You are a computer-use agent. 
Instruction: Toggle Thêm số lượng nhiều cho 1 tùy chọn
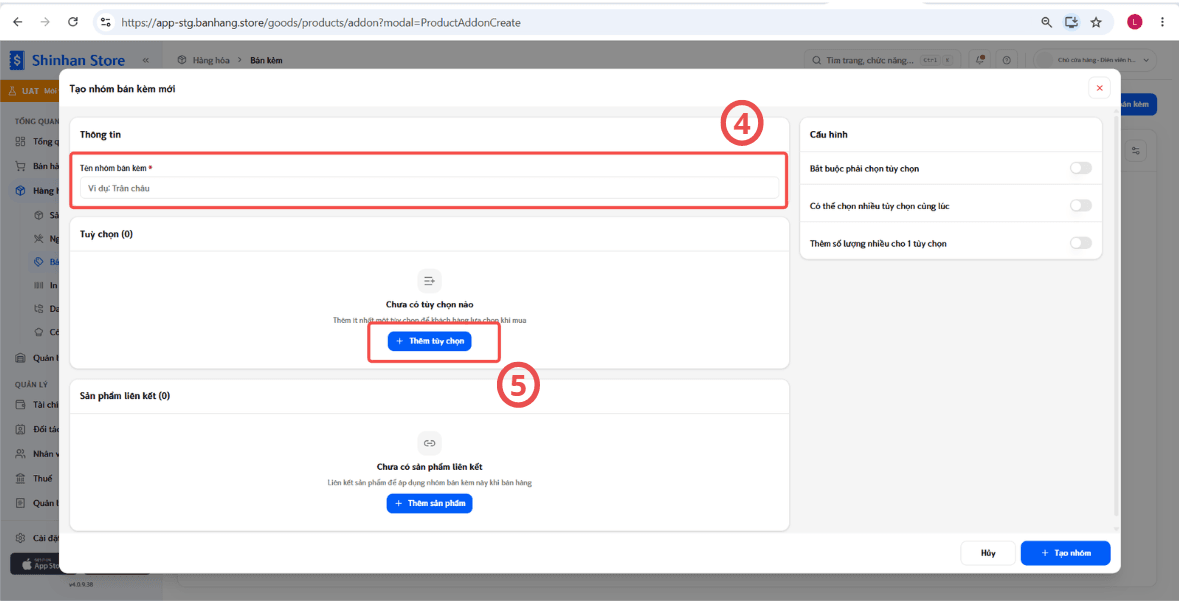(x=1080, y=243)
